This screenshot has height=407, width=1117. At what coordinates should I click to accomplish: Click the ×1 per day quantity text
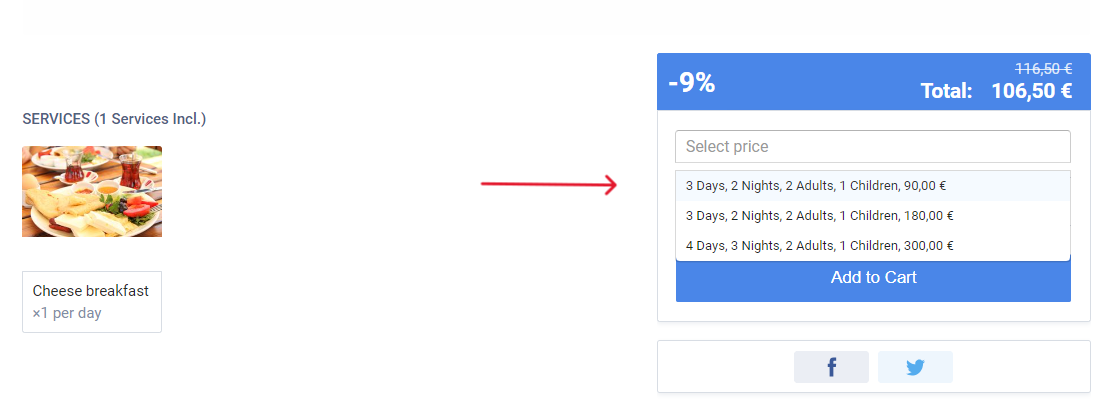pos(67,313)
